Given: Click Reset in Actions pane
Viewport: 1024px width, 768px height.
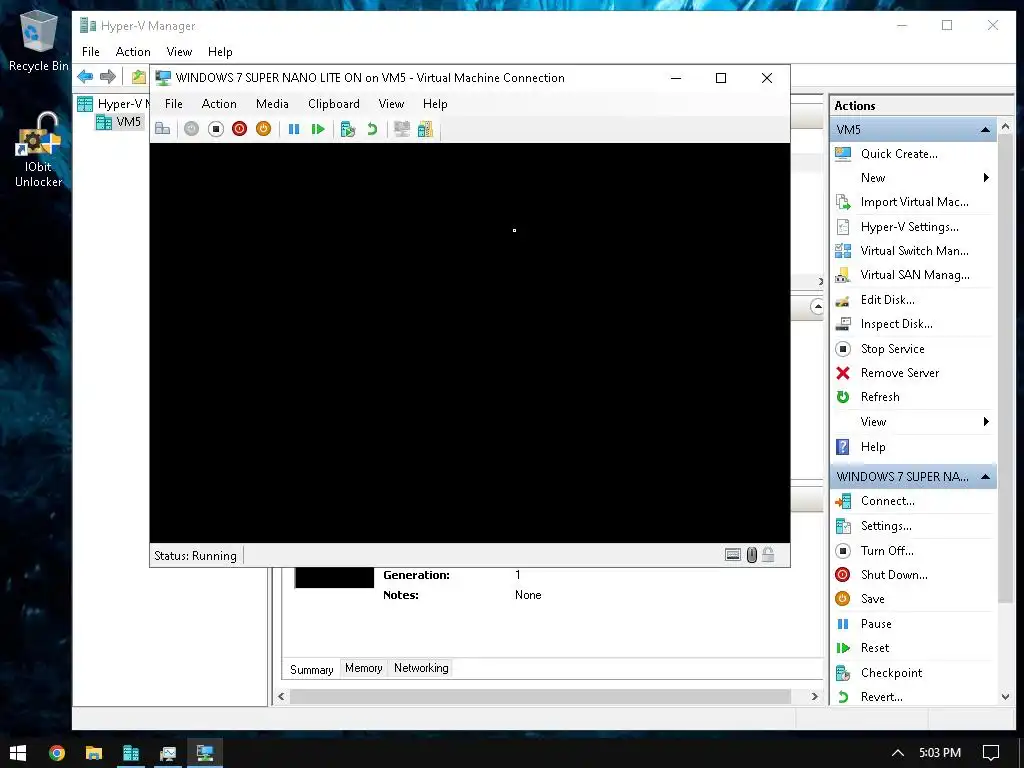Looking at the screenshot, I should [x=874, y=648].
